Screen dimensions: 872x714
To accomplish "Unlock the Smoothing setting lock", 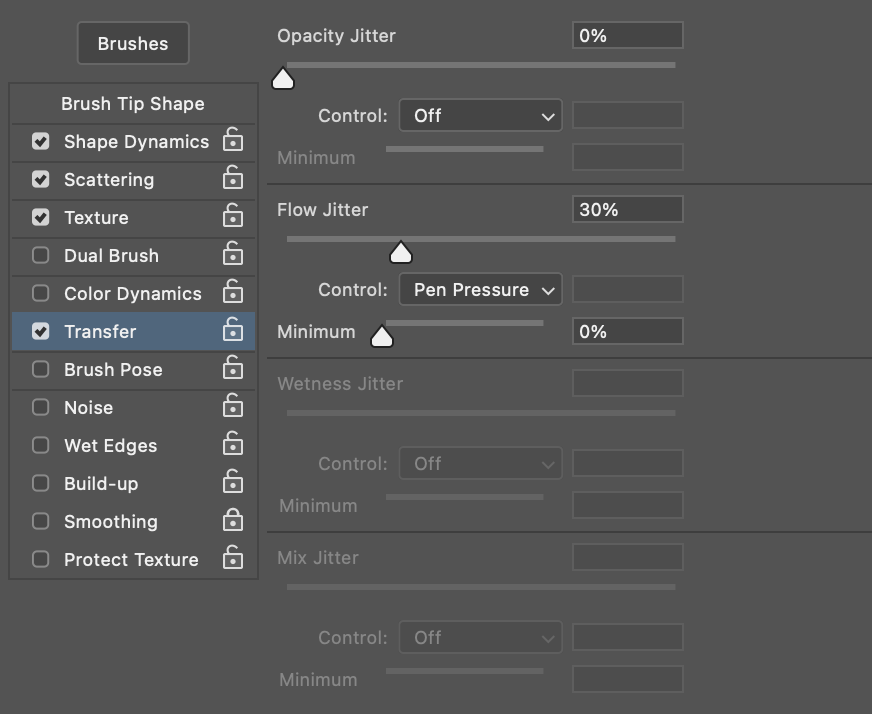I will 233,519.
